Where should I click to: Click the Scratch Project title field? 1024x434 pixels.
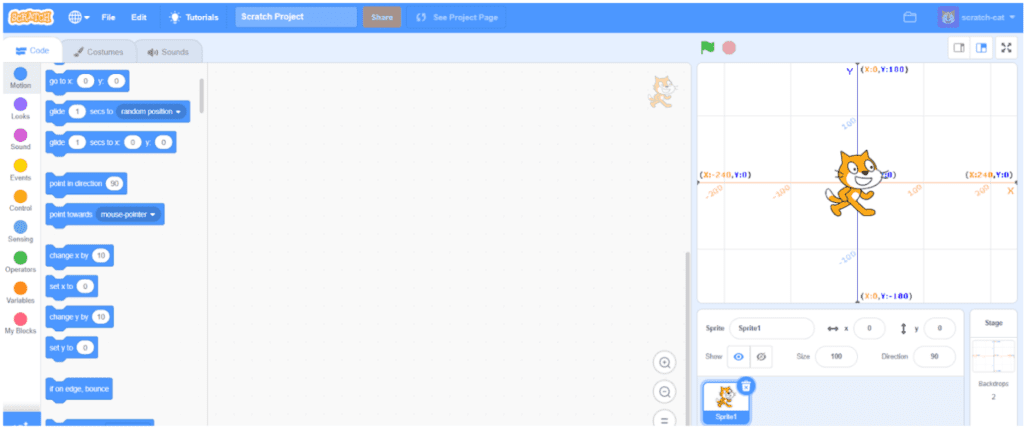coord(296,17)
